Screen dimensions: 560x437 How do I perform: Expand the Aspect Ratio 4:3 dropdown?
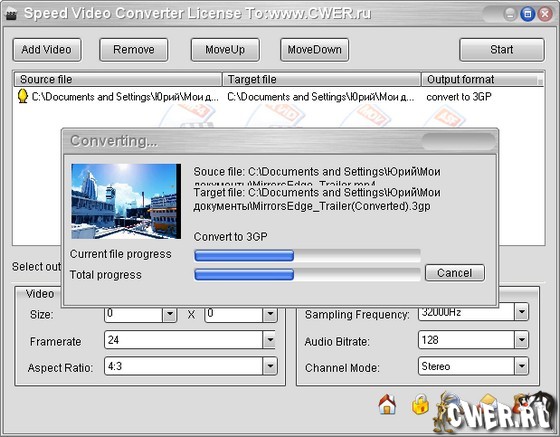point(270,366)
